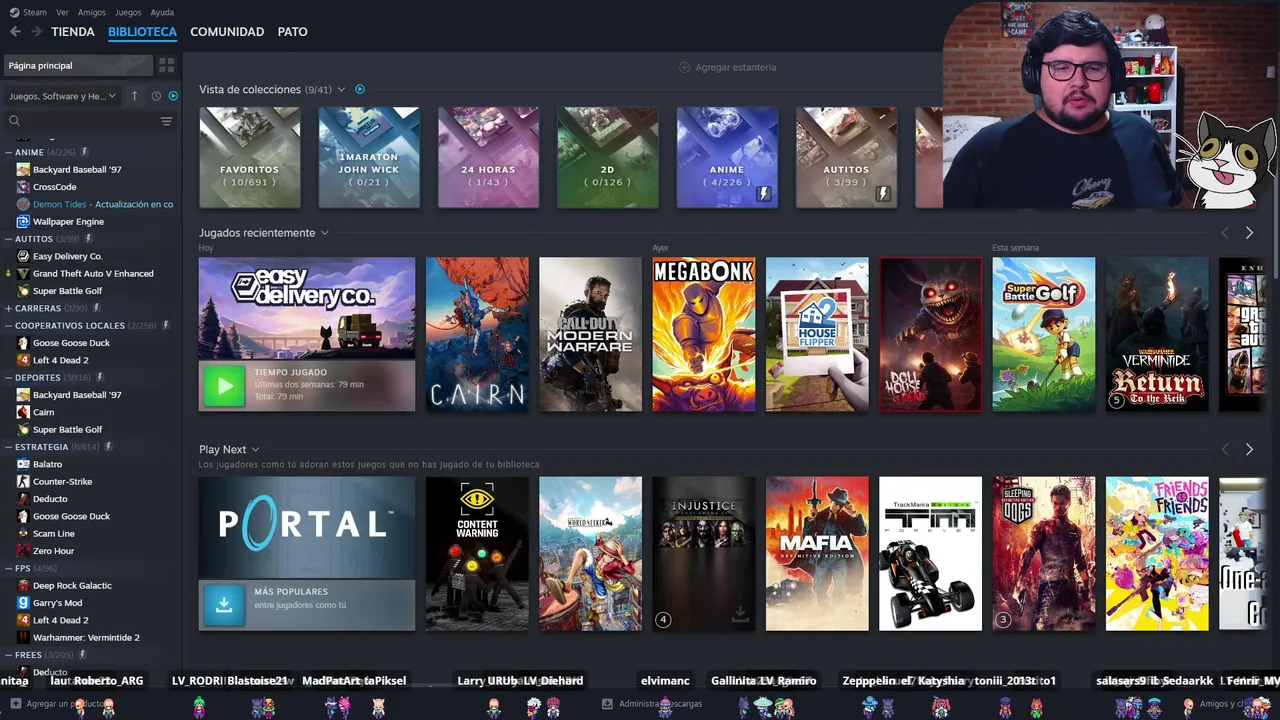Expand the Vista de colecciones dropdown
Screen dimensions: 1280x720
coord(341,89)
